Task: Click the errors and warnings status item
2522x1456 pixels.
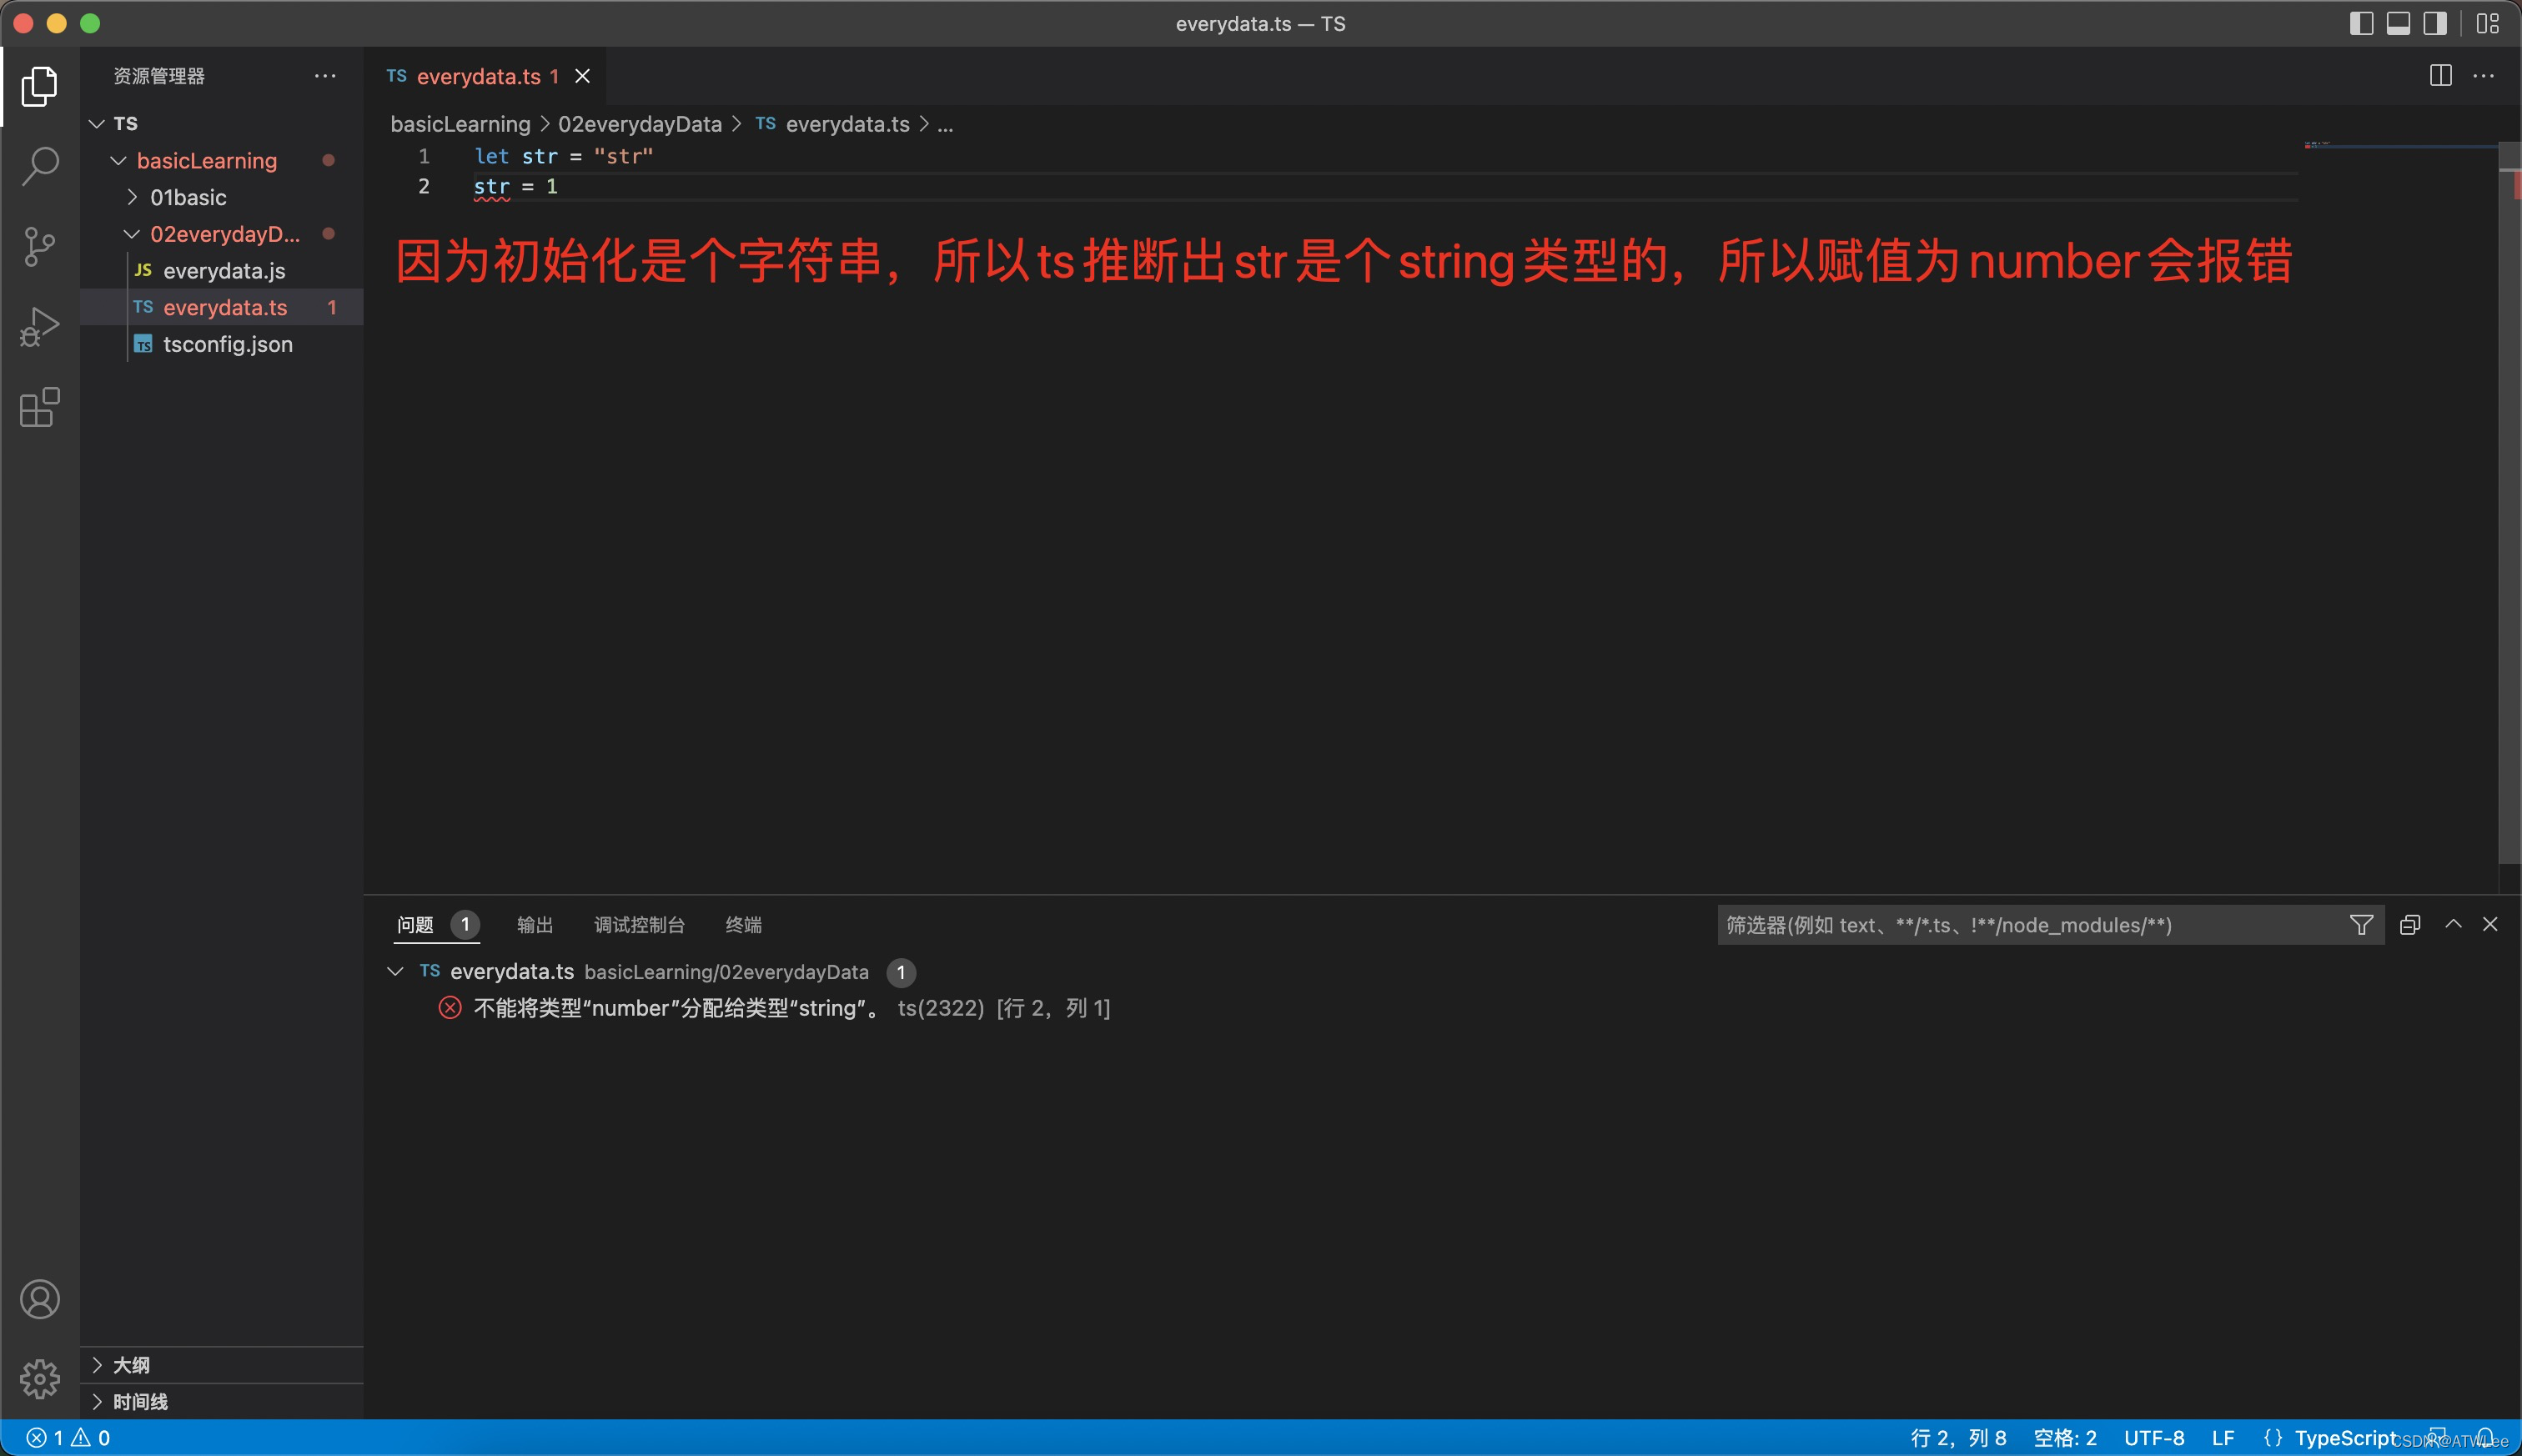Action: point(68,1438)
